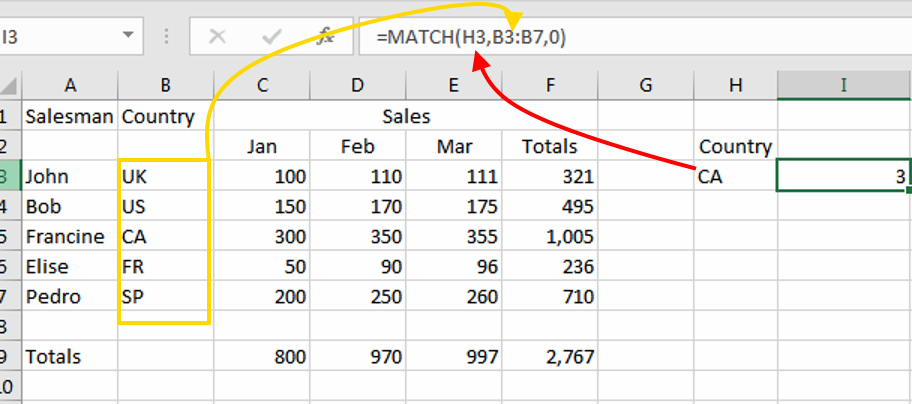Click Pedro's name cell in column A
Screen dimensions: 912x404
click(69, 297)
